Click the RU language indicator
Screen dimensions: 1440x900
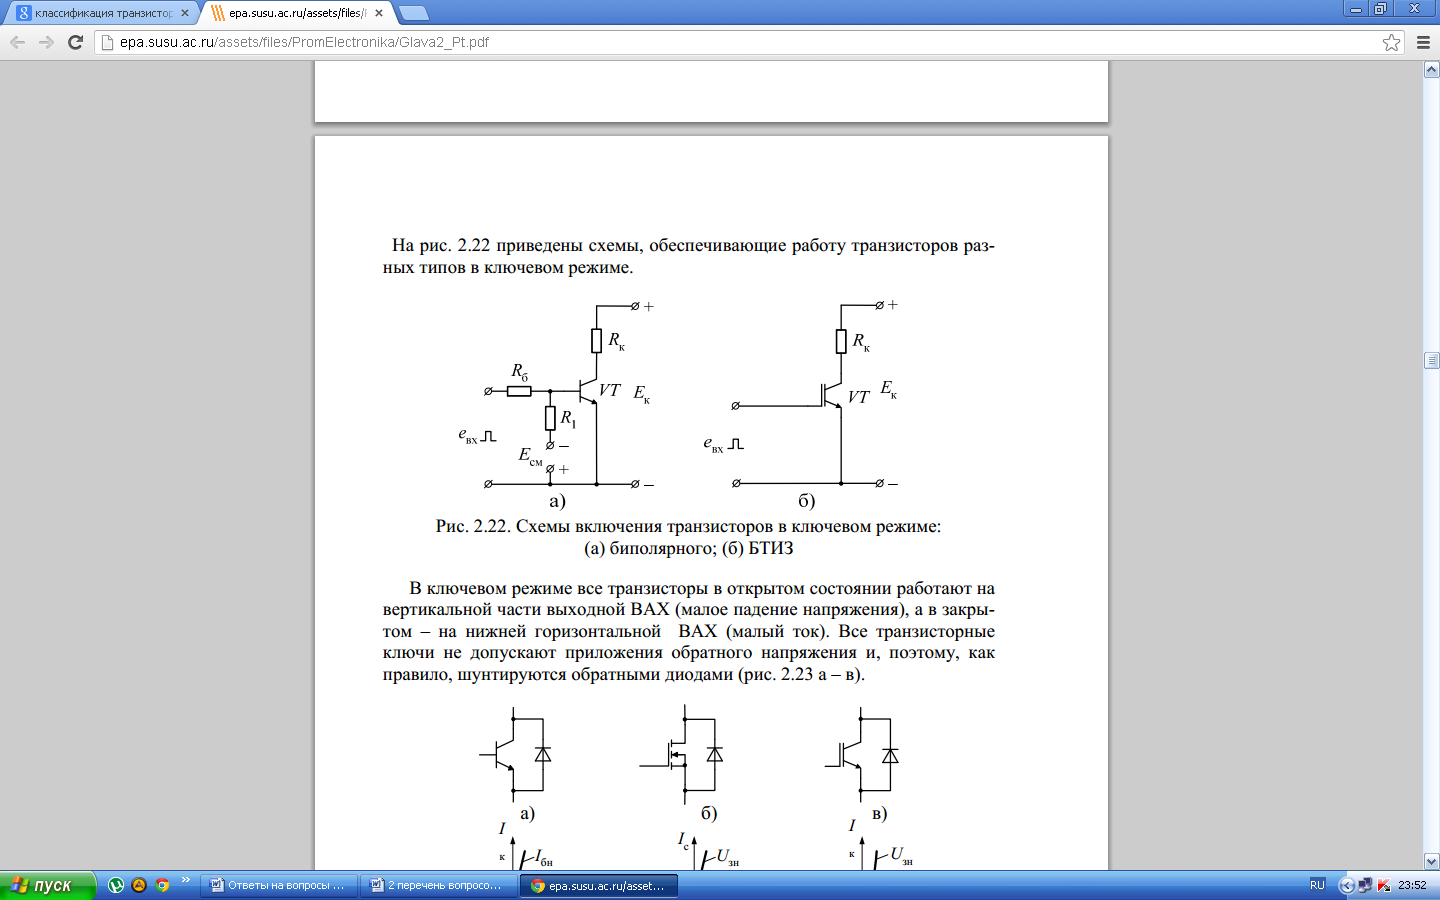pyautogui.click(x=1317, y=885)
